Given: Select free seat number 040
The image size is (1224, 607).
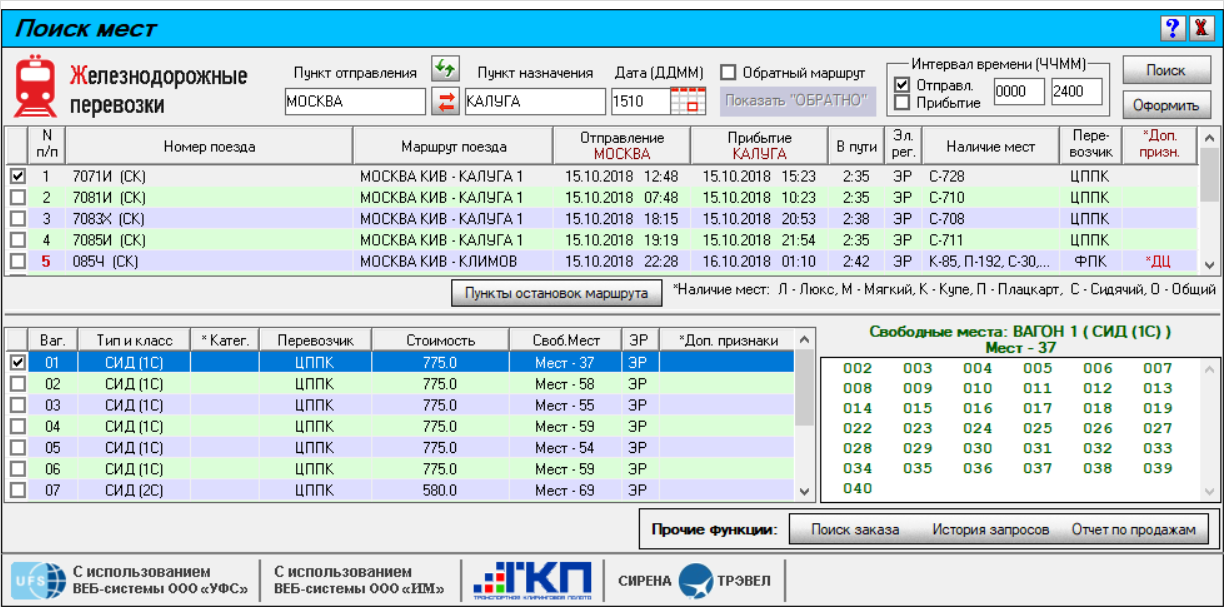Looking at the screenshot, I should 858,488.
